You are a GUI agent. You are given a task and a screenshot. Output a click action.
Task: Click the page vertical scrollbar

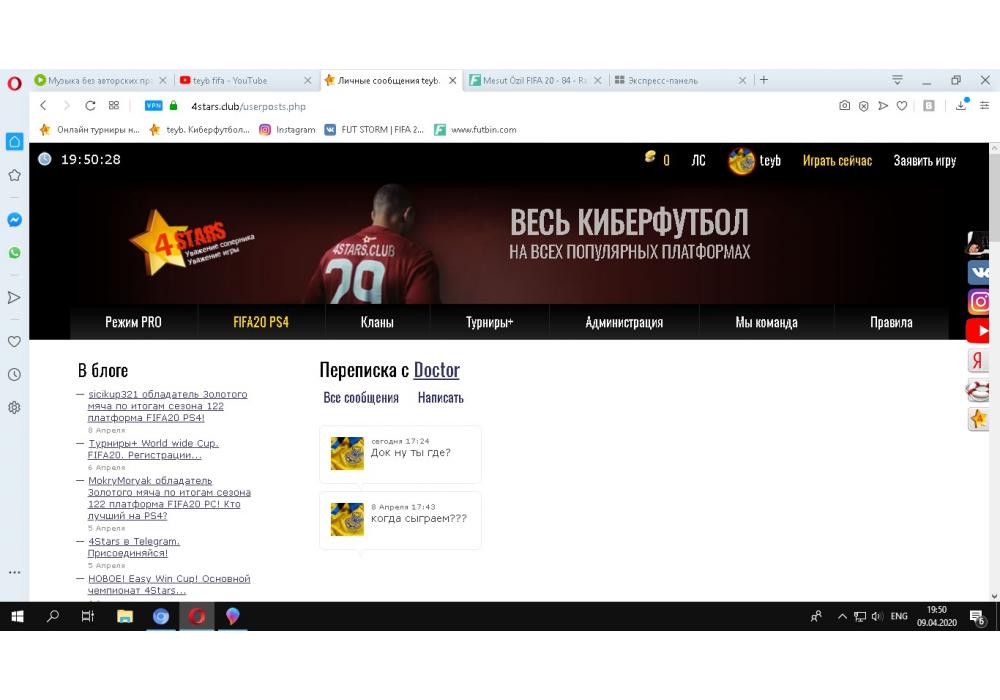tap(993, 400)
